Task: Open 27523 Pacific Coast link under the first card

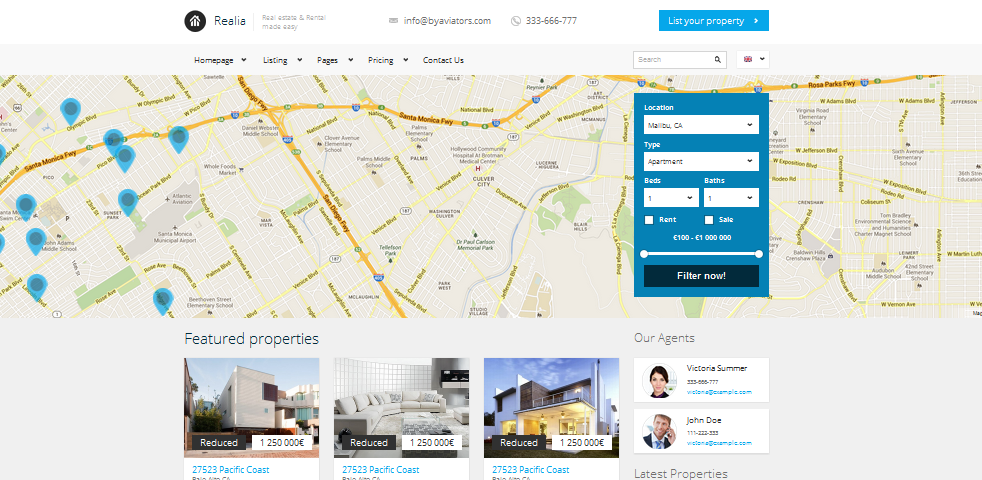Action: tap(230, 469)
